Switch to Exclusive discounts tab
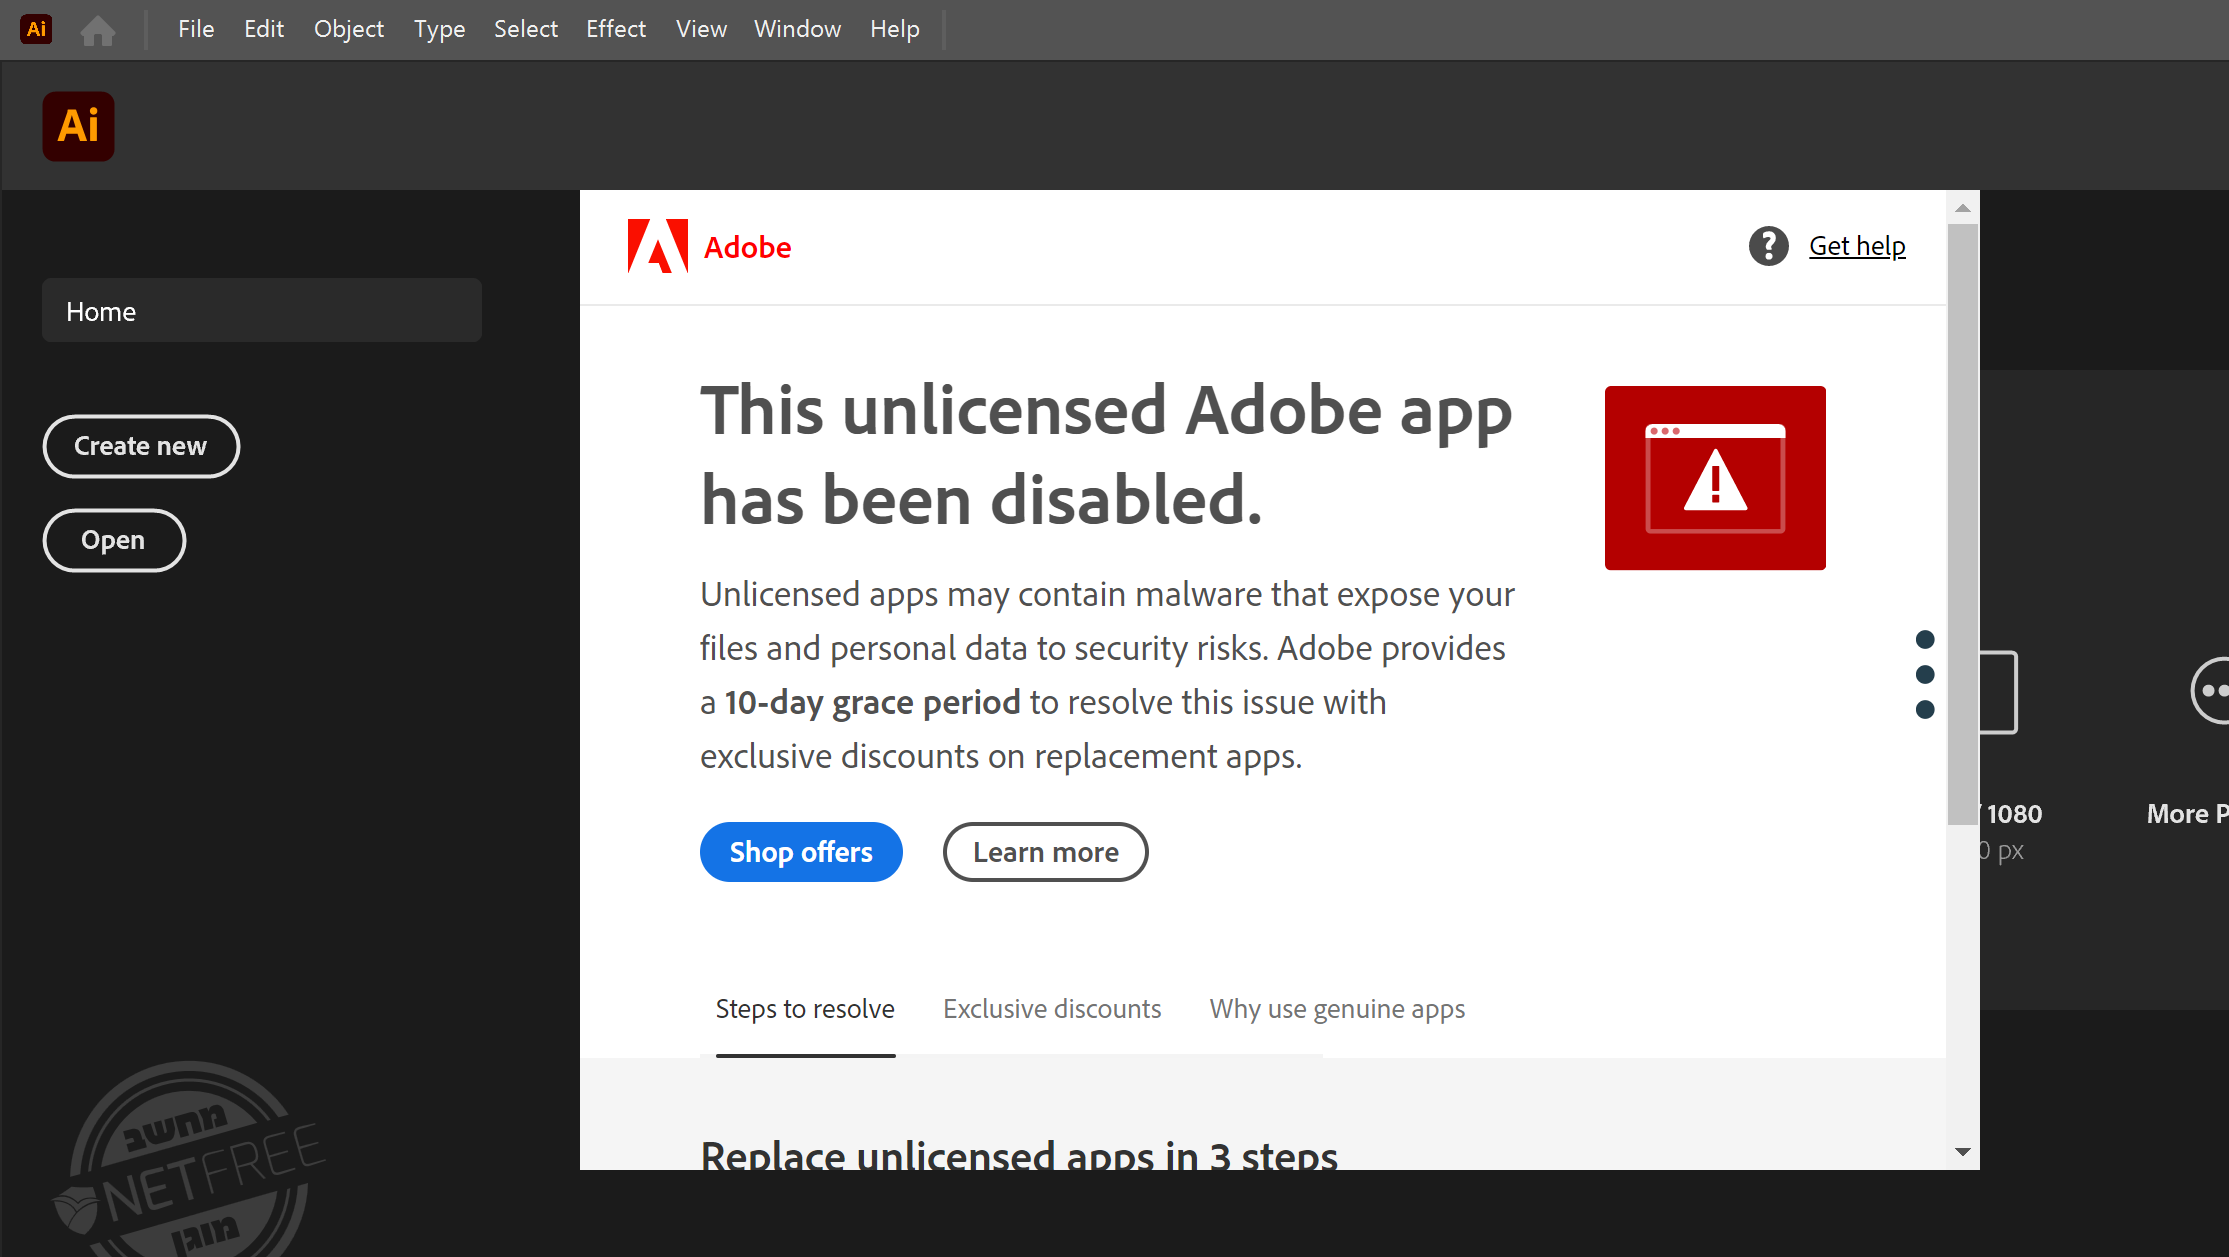Image resolution: width=2229 pixels, height=1257 pixels. pyautogui.click(x=1052, y=1009)
